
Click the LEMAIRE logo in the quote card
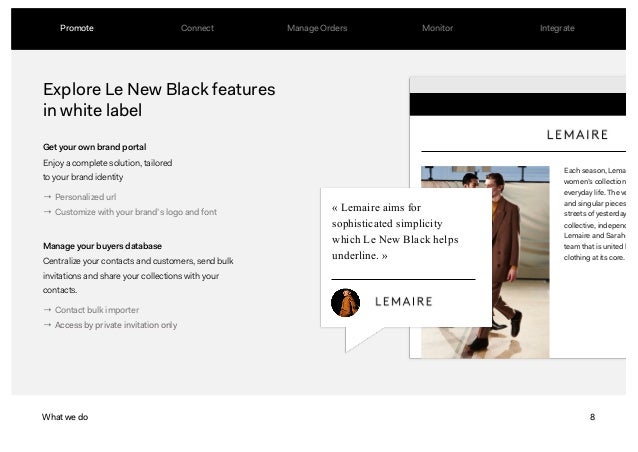(x=404, y=301)
